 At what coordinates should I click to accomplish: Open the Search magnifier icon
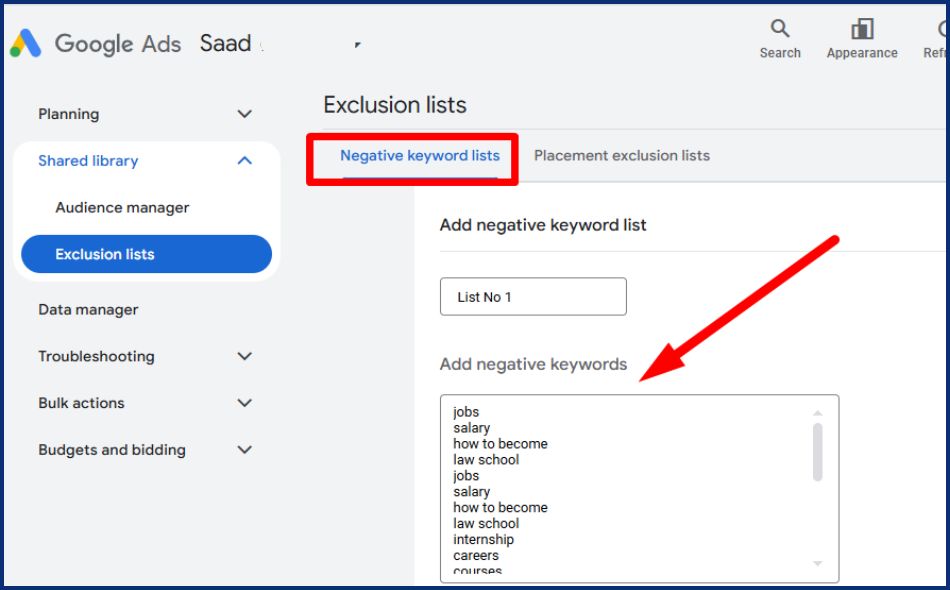click(780, 28)
